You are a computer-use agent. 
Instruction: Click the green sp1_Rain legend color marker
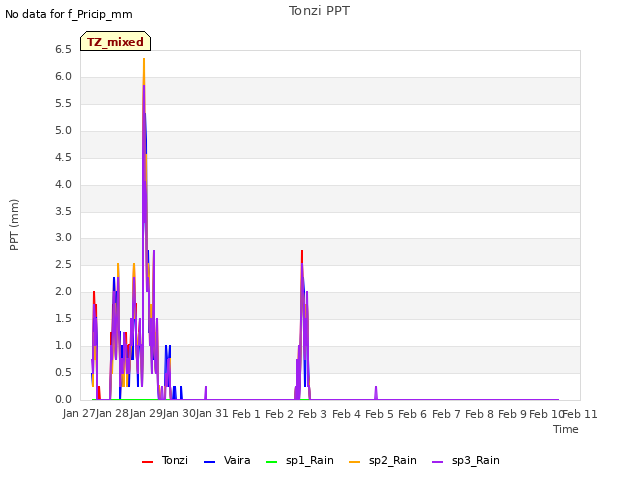point(271,462)
